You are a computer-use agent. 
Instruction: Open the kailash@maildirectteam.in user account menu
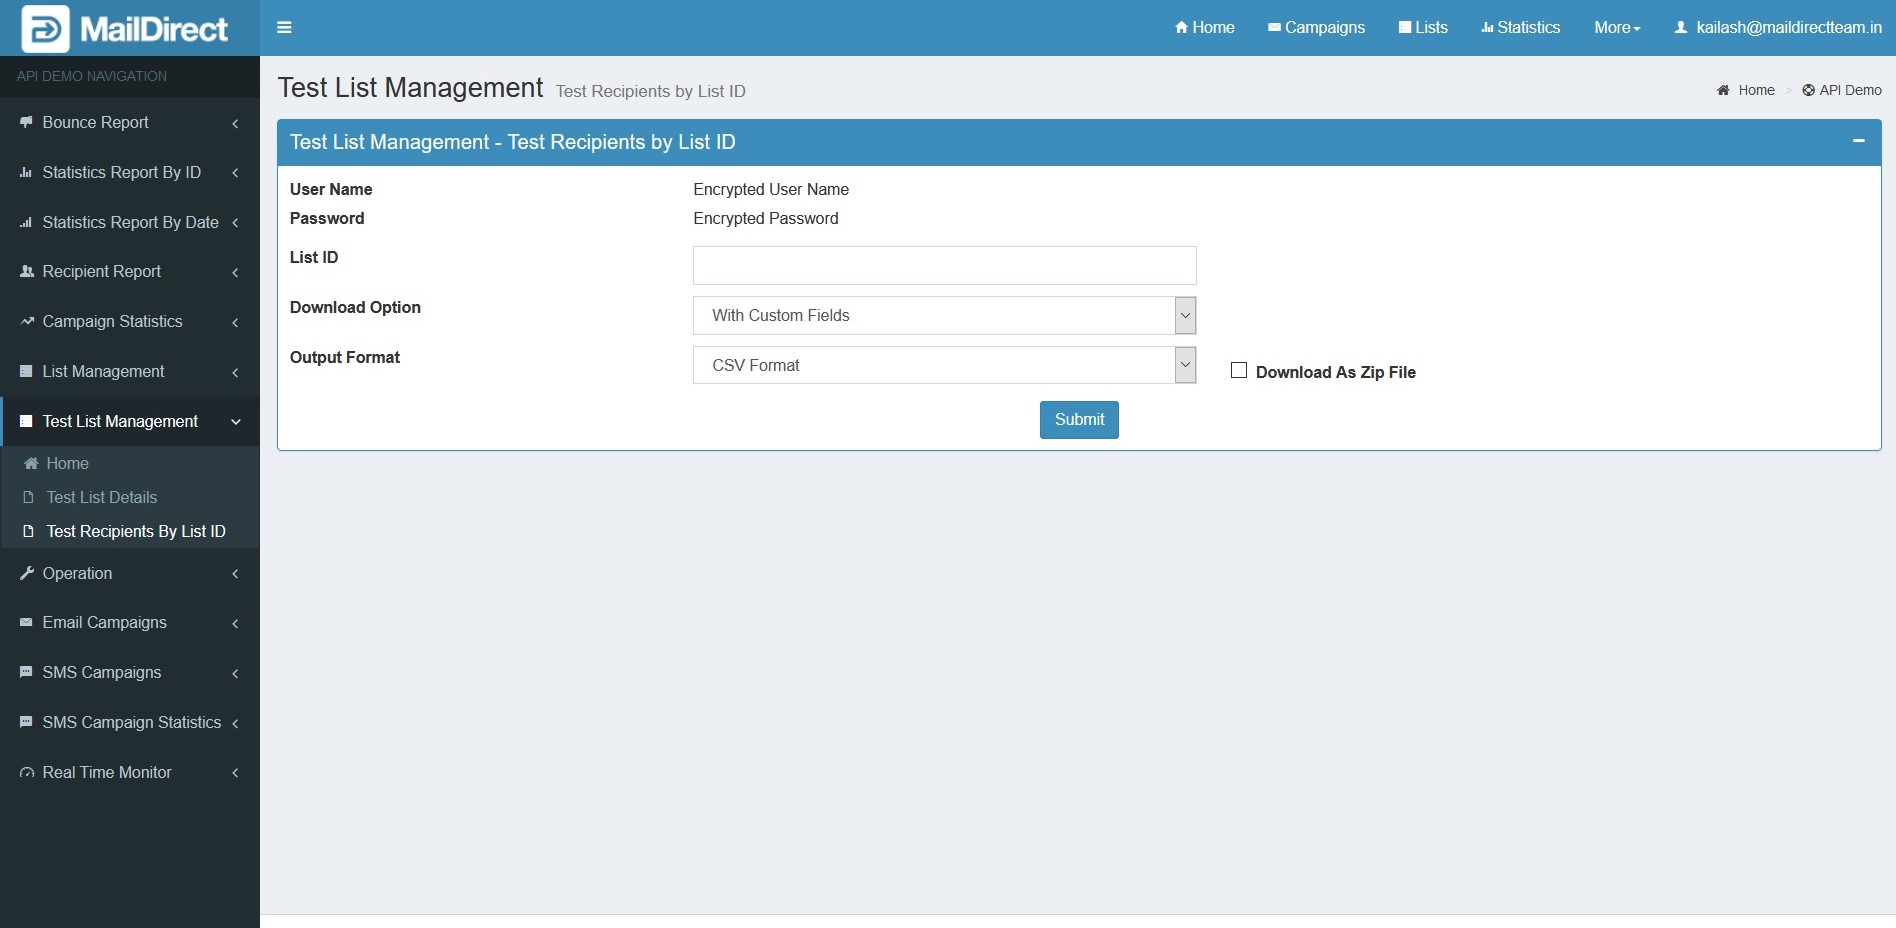(1778, 28)
